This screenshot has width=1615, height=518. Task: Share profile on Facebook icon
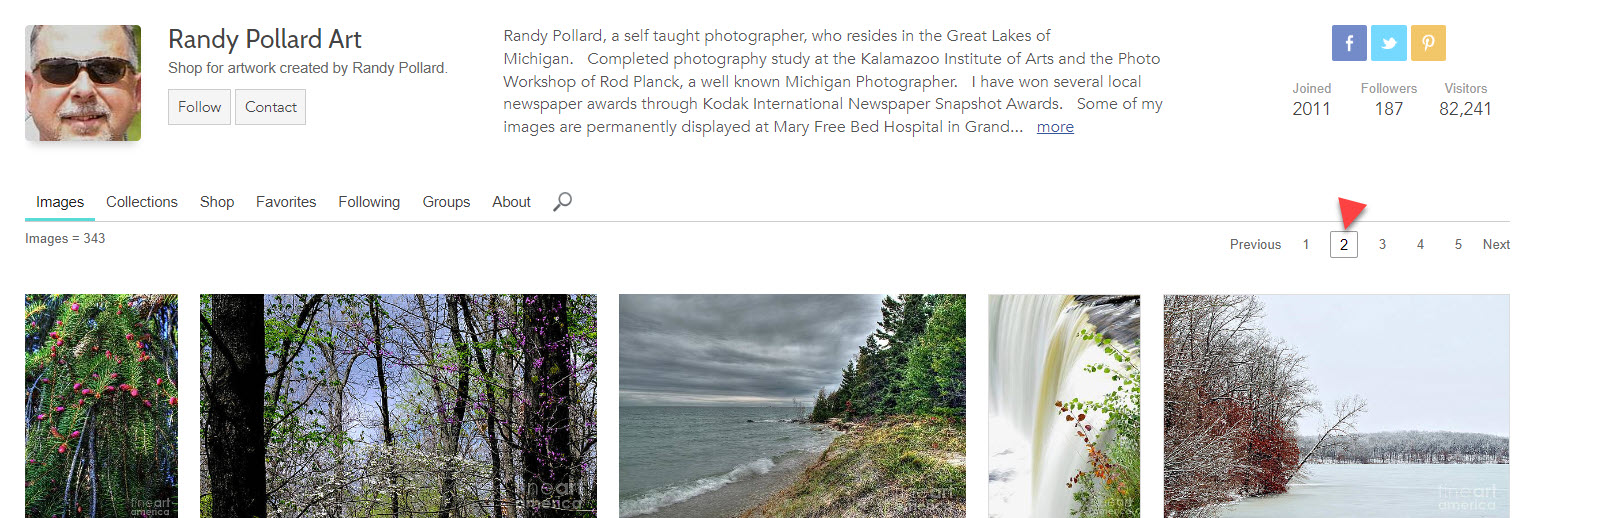[x=1349, y=43]
